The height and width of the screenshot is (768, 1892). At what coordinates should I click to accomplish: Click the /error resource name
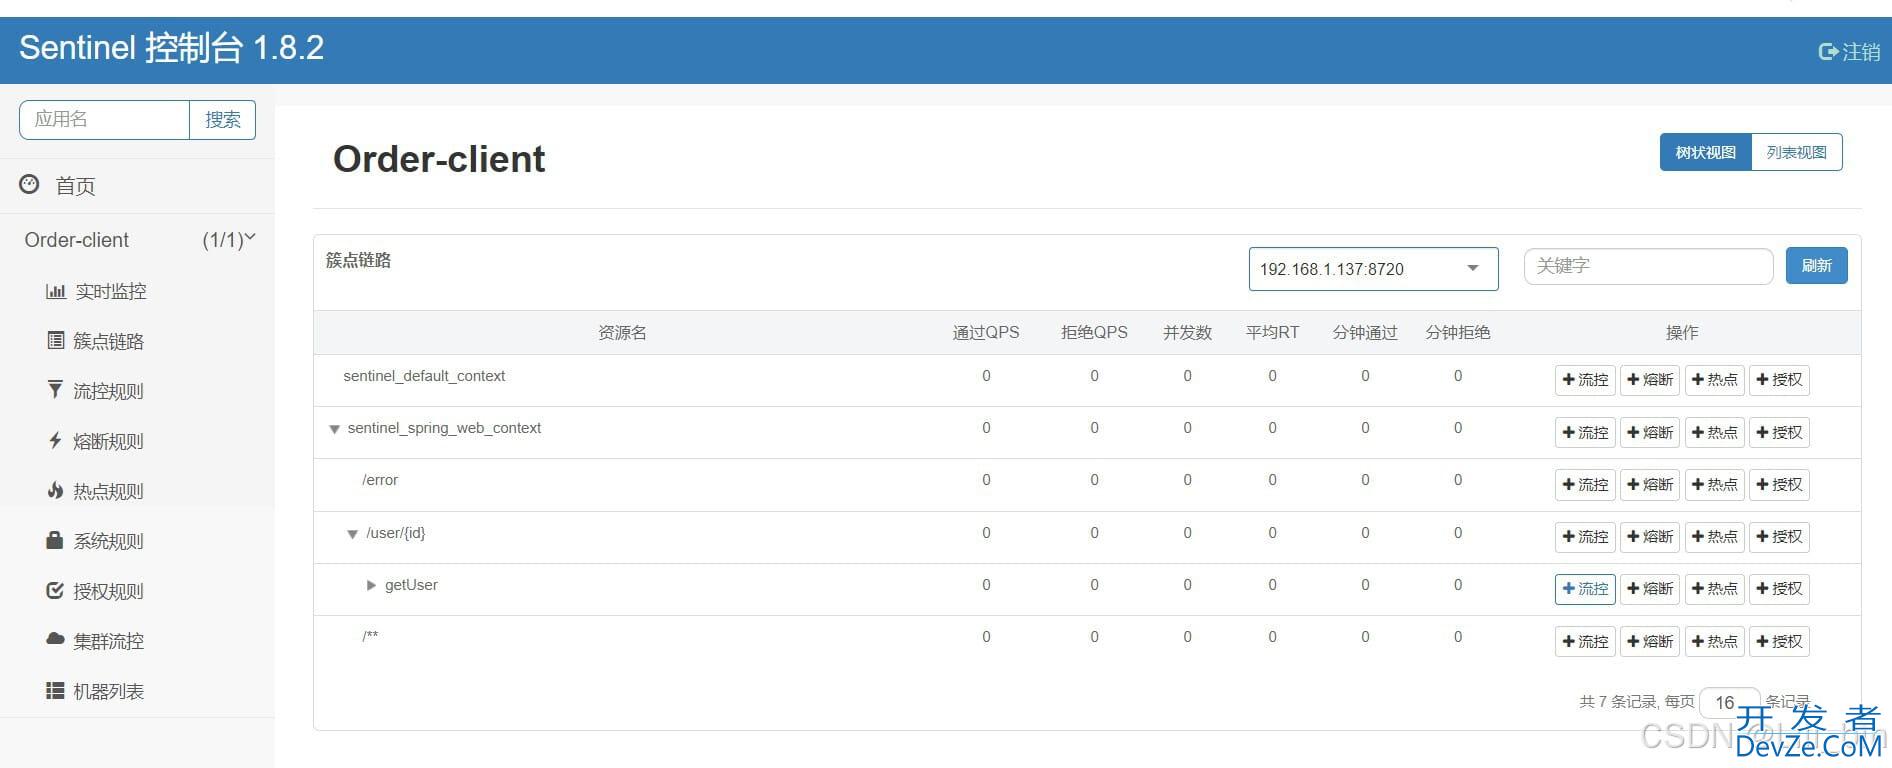[380, 480]
